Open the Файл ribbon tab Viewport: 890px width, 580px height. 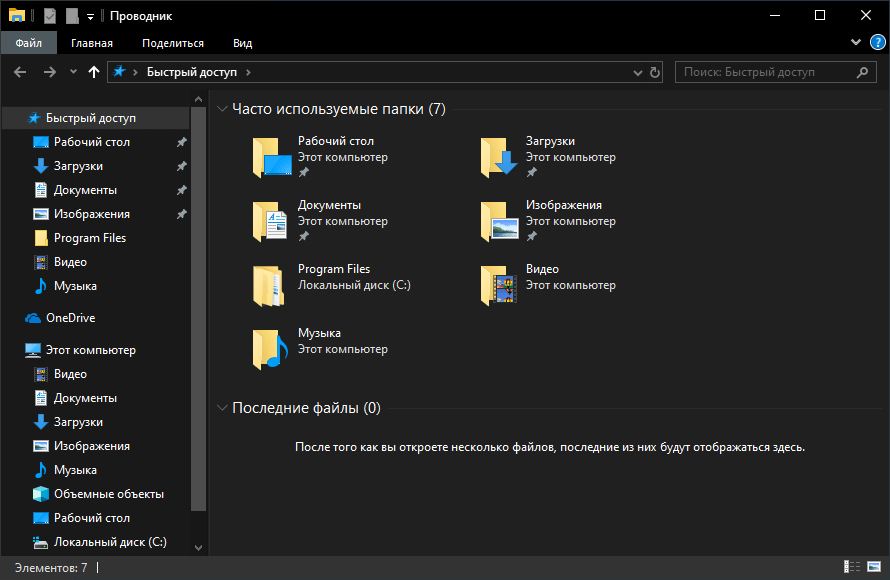click(28, 43)
